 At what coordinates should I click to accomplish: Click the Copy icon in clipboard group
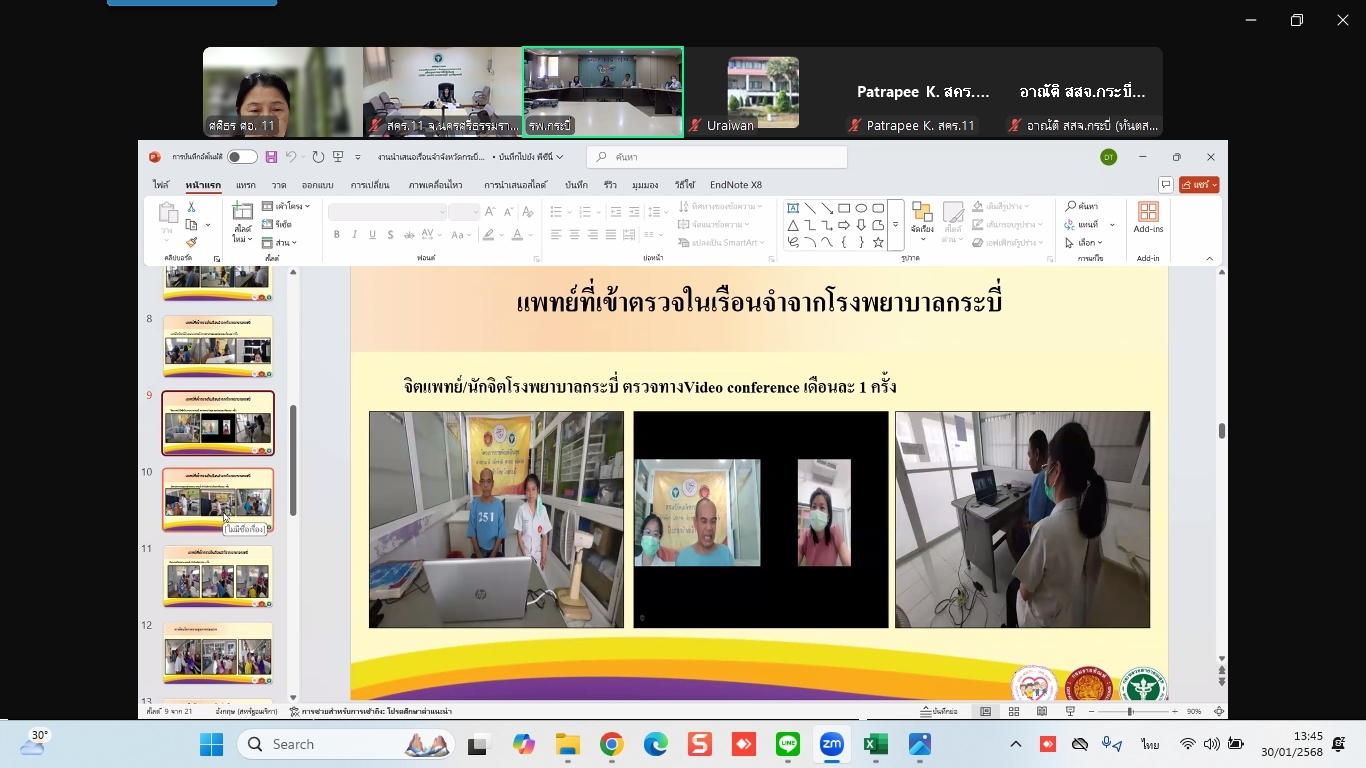191,225
